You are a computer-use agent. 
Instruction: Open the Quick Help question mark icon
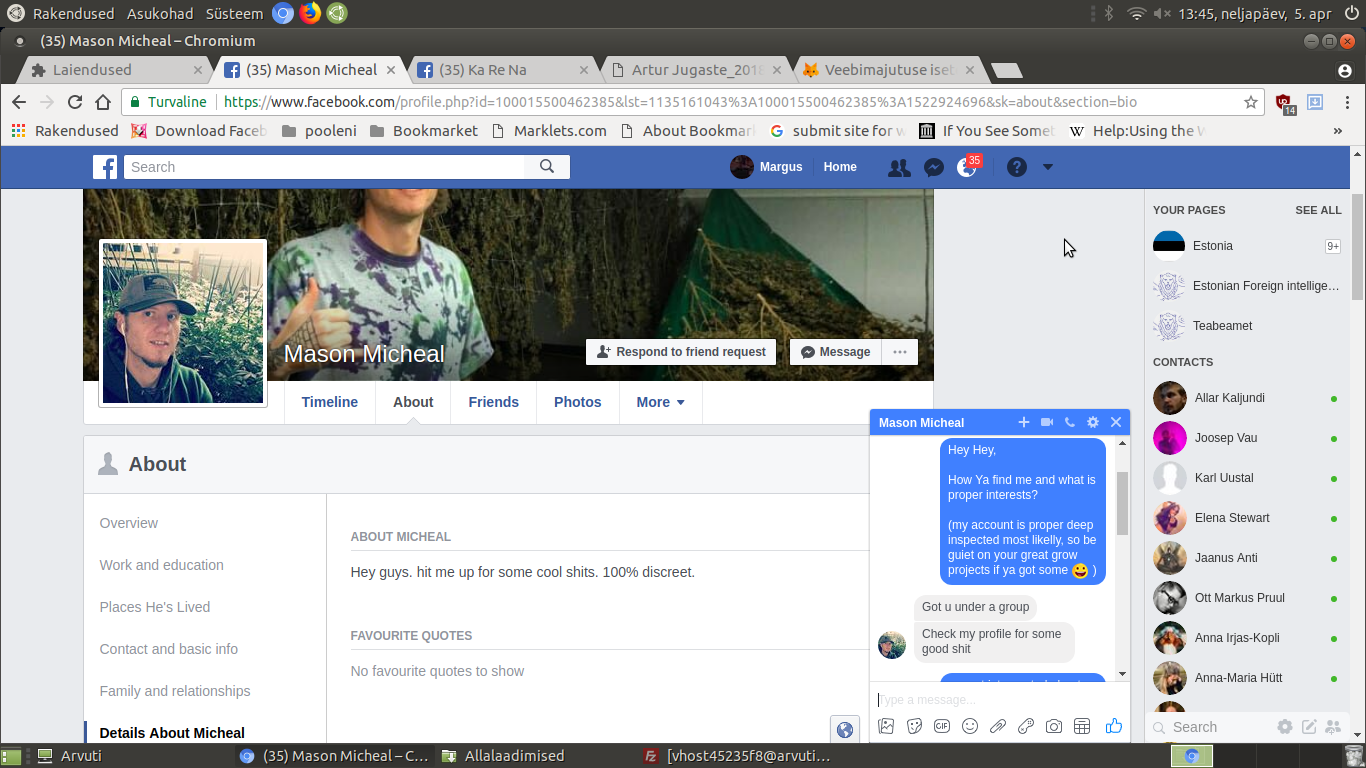(x=1017, y=168)
